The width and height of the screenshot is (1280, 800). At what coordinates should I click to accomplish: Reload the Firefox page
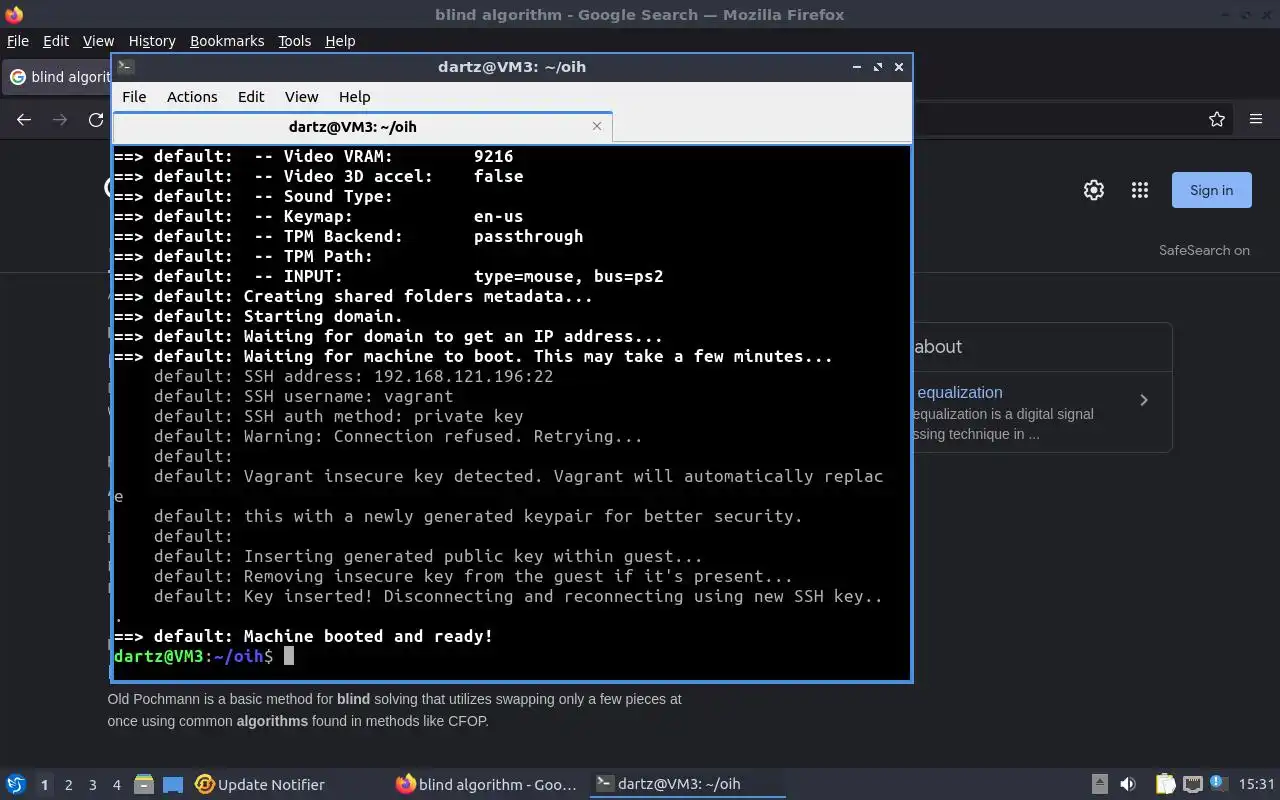96,119
